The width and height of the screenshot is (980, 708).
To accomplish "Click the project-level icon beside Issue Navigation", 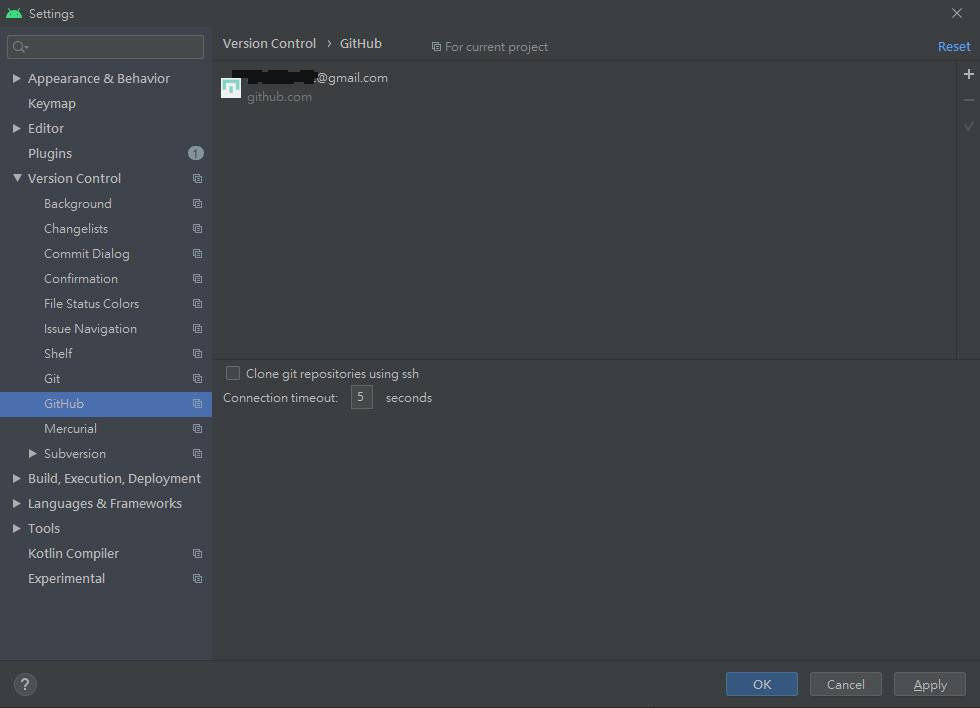I will 198,329.
